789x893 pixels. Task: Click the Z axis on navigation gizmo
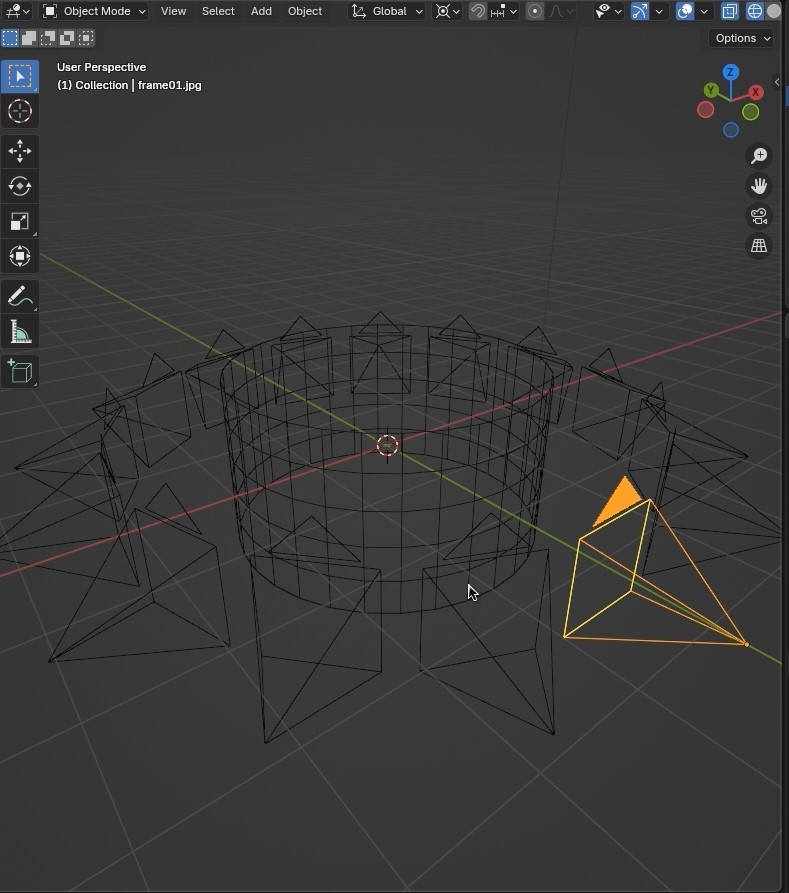point(731,72)
